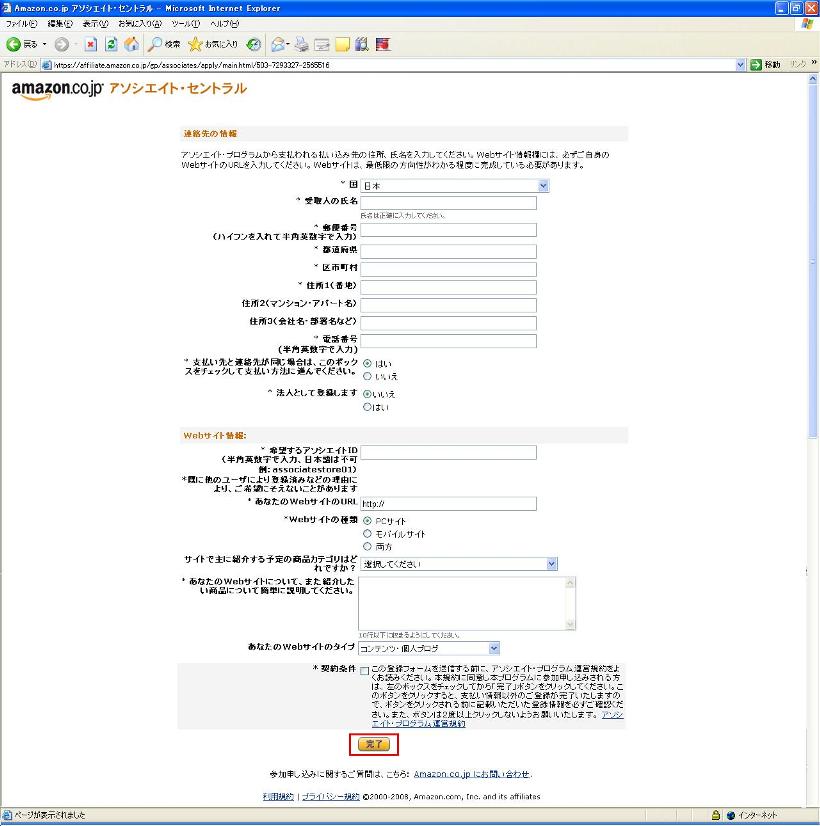The image size is (820, 826).
Task: Open Favorites (お気に入り) star pane
Action: click(213, 44)
